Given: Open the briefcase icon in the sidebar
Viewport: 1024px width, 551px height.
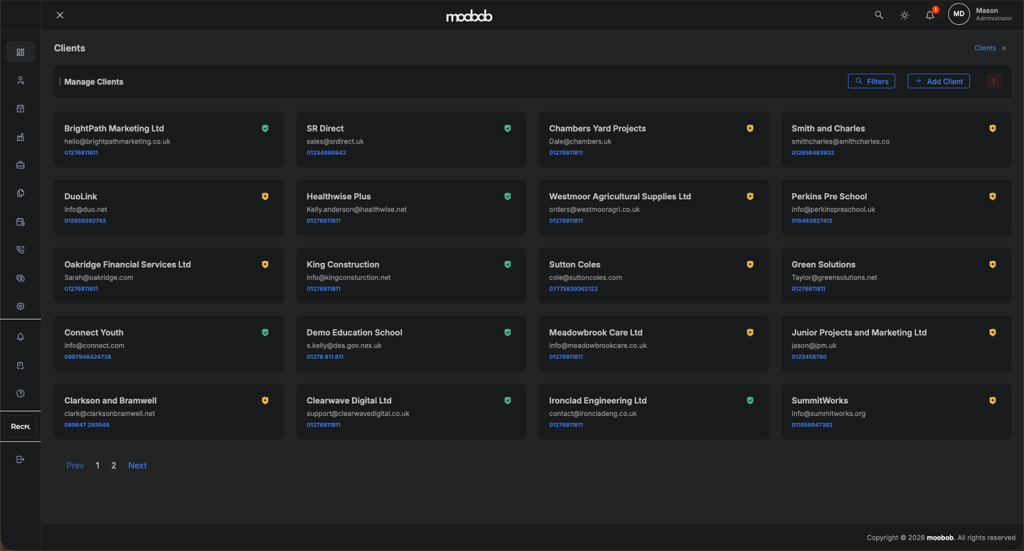Looking at the screenshot, I should pyautogui.click(x=20, y=165).
